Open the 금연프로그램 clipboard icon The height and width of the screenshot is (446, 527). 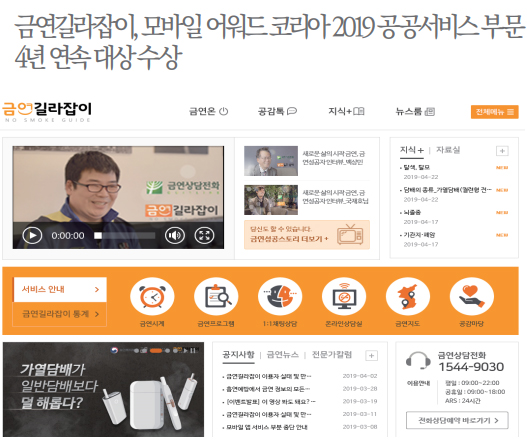coord(216,297)
